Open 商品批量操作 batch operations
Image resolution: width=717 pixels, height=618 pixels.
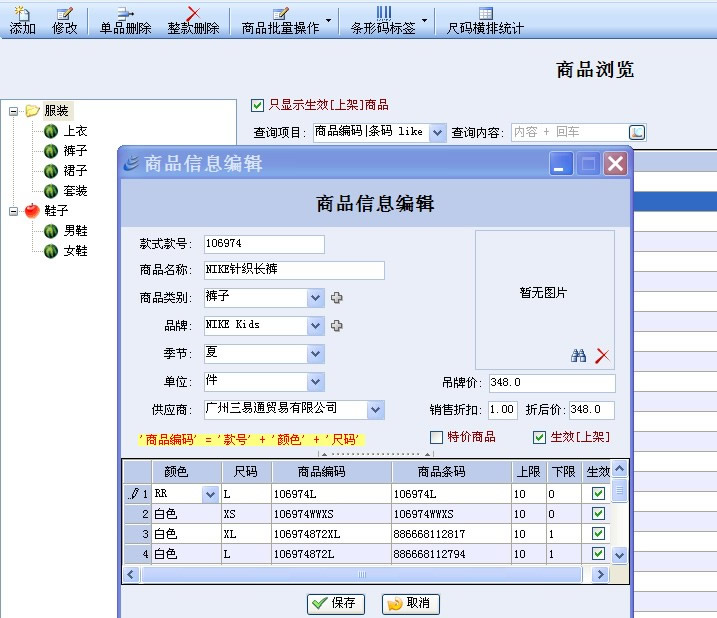click(286, 21)
